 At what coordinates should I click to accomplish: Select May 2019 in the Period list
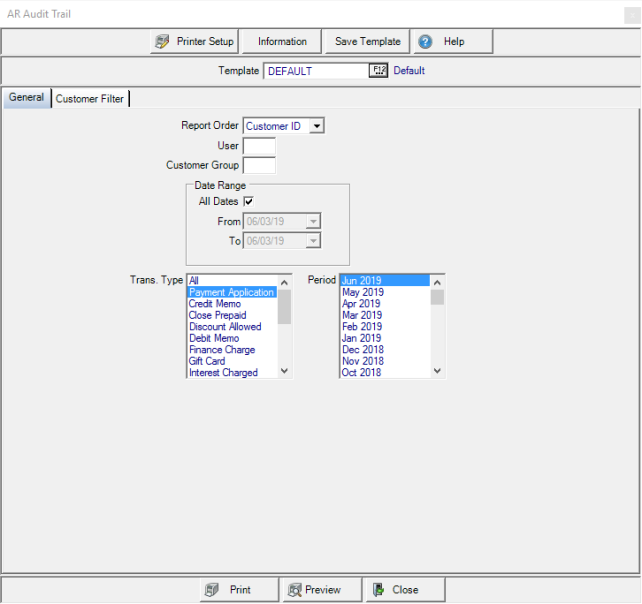pyautogui.click(x=361, y=292)
